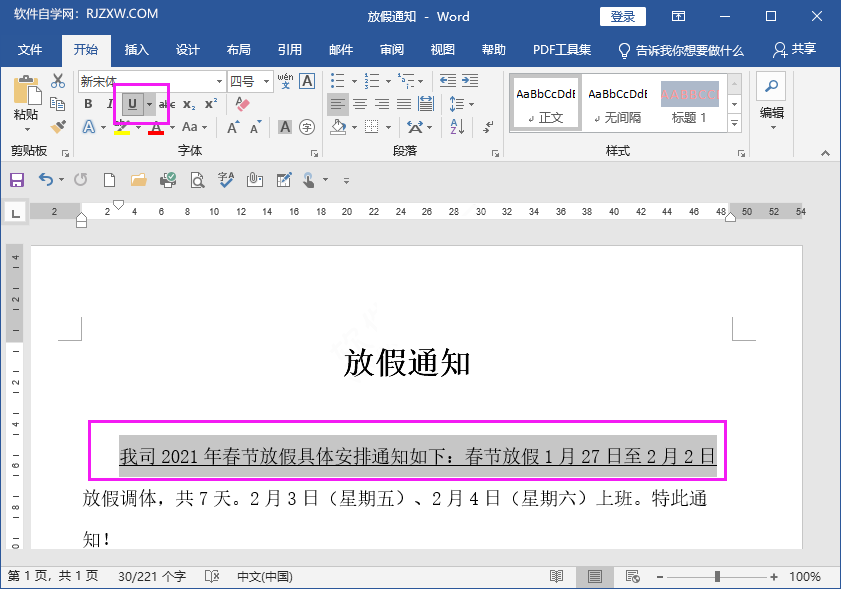Toggle the underline button
This screenshot has width=841, height=589.
point(132,104)
